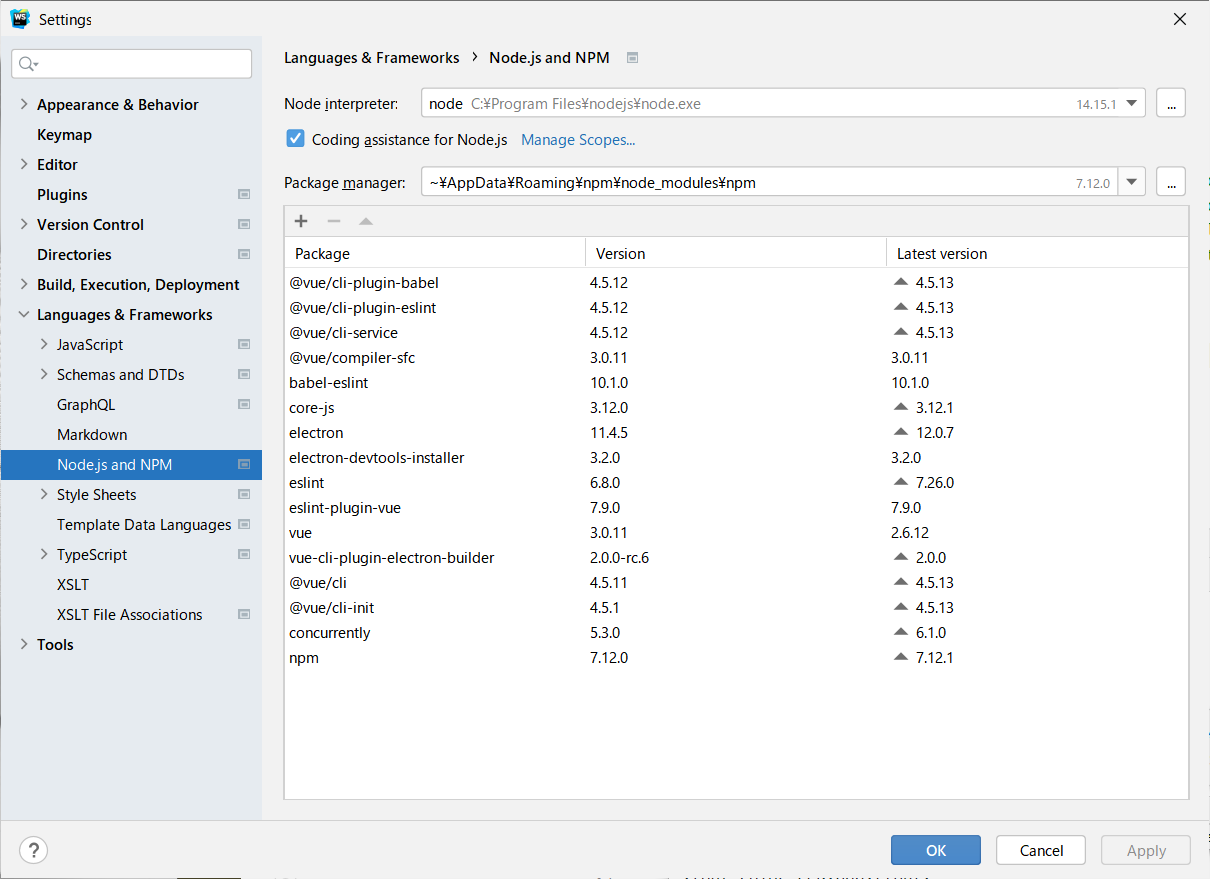Browse for Node interpreter with ellipsis button
This screenshot has width=1210, height=879.
1171,103
